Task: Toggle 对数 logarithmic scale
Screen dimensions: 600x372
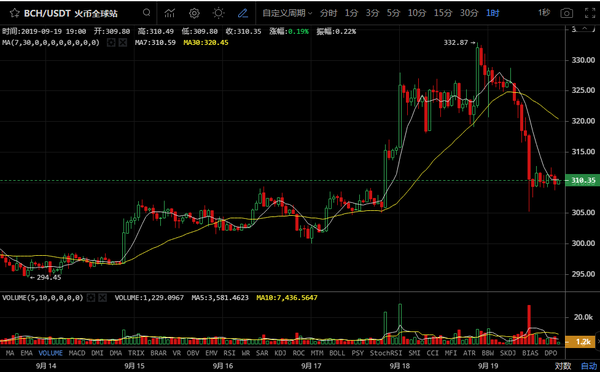Action: [x=563, y=366]
